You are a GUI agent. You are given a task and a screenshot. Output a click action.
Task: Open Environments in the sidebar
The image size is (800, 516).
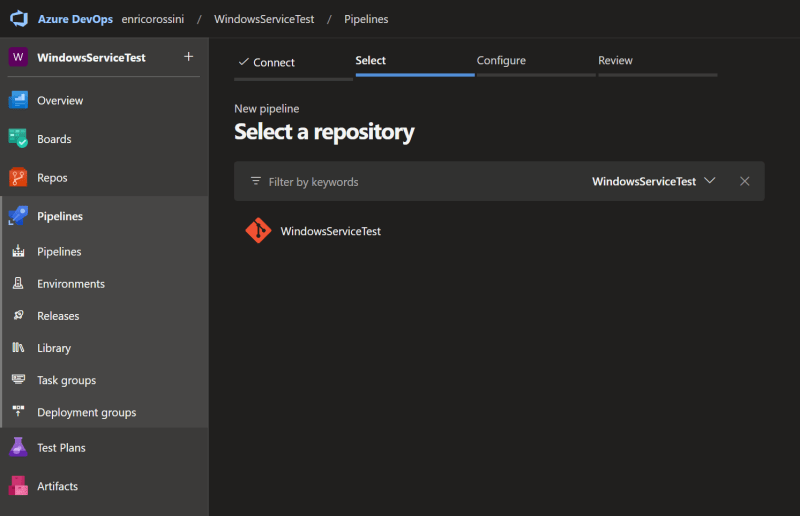pyautogui.click(x=71, y=284)
